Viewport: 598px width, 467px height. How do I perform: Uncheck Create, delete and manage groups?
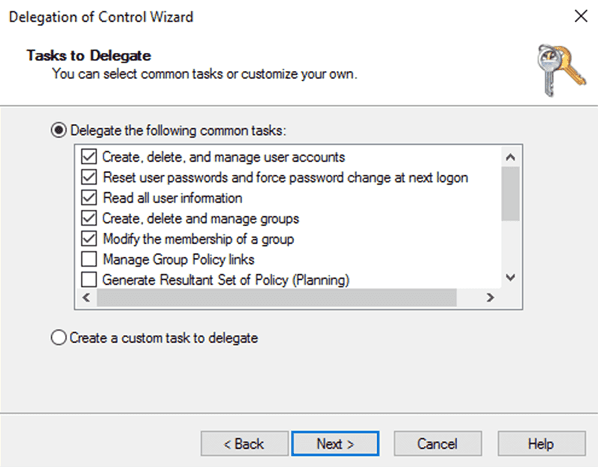tap(89, 218)
